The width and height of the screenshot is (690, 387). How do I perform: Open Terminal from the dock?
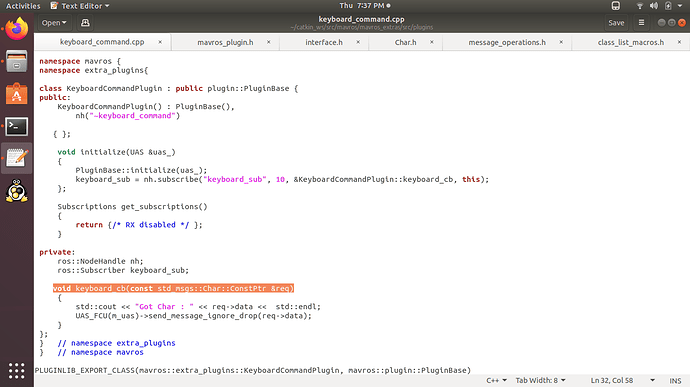tap(17, 126)
